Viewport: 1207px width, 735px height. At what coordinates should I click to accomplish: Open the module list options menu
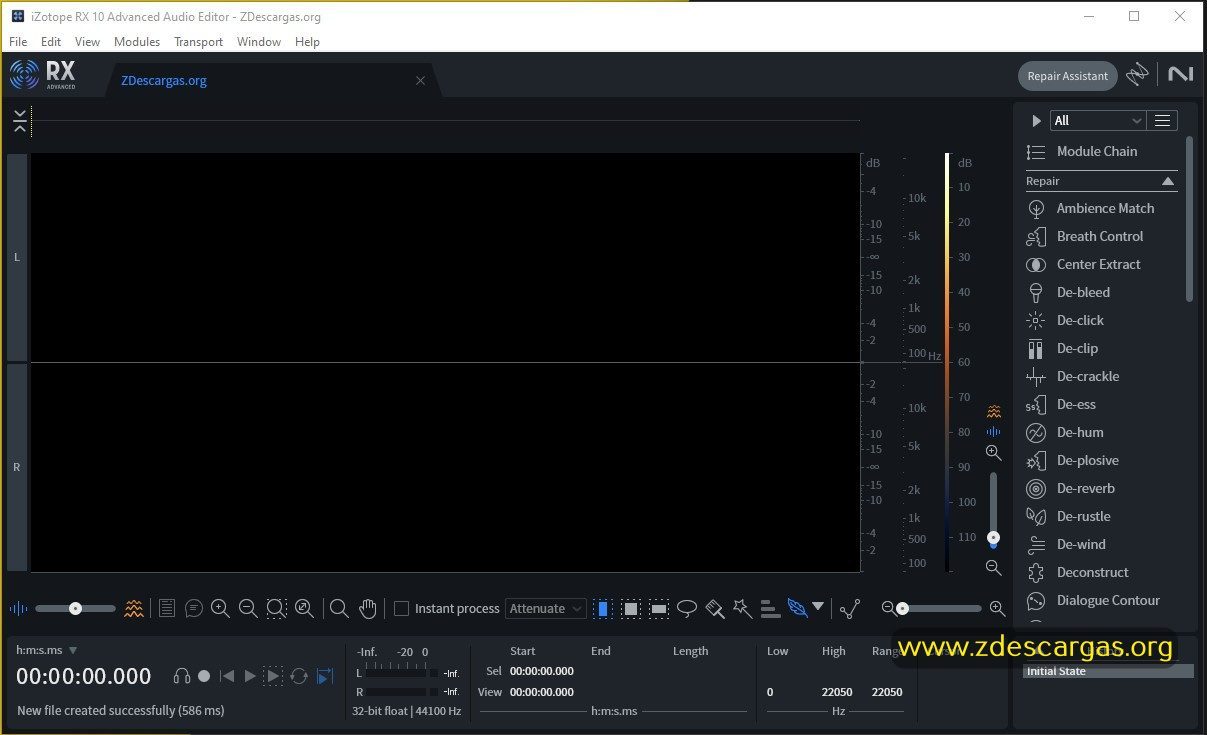click(1162, 120)
